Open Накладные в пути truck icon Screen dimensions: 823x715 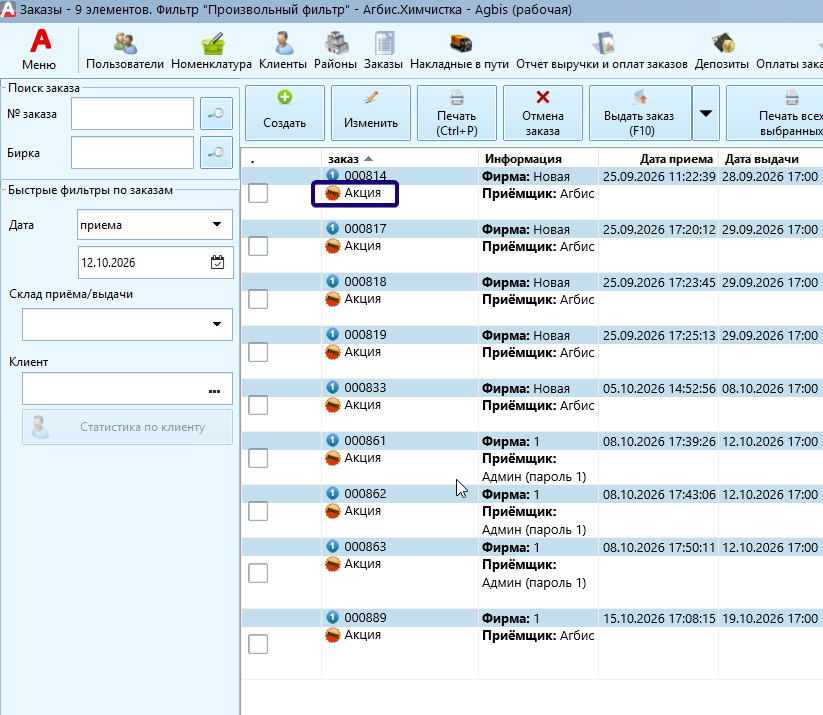tap(460, 43)
